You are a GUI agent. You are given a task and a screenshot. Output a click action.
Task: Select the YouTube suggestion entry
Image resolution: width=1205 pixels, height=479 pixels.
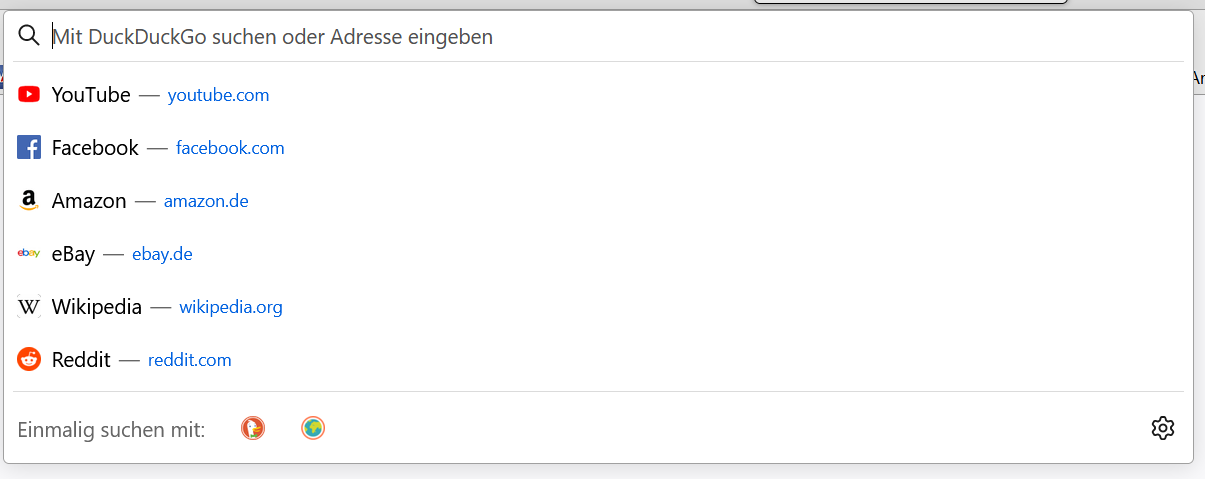[x=91, y=95]
